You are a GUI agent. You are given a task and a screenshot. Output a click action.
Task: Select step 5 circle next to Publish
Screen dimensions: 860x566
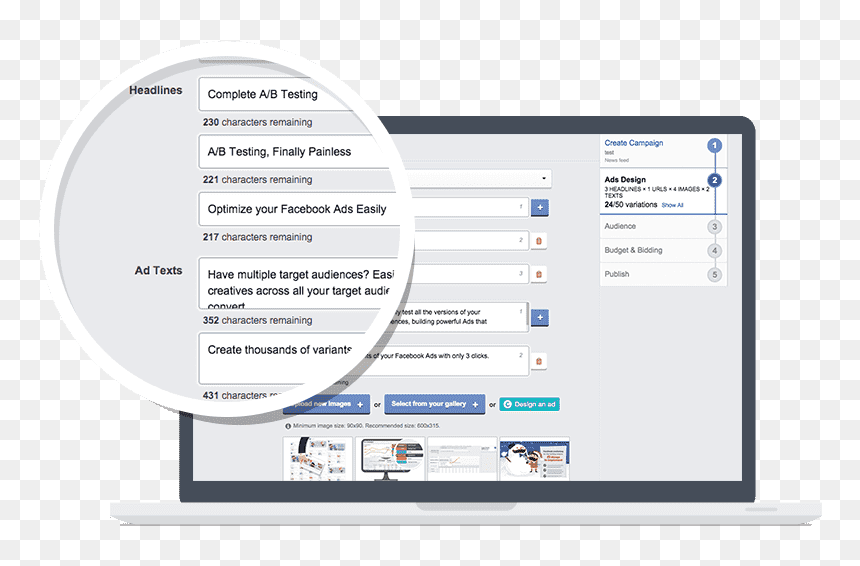(714, 275)
